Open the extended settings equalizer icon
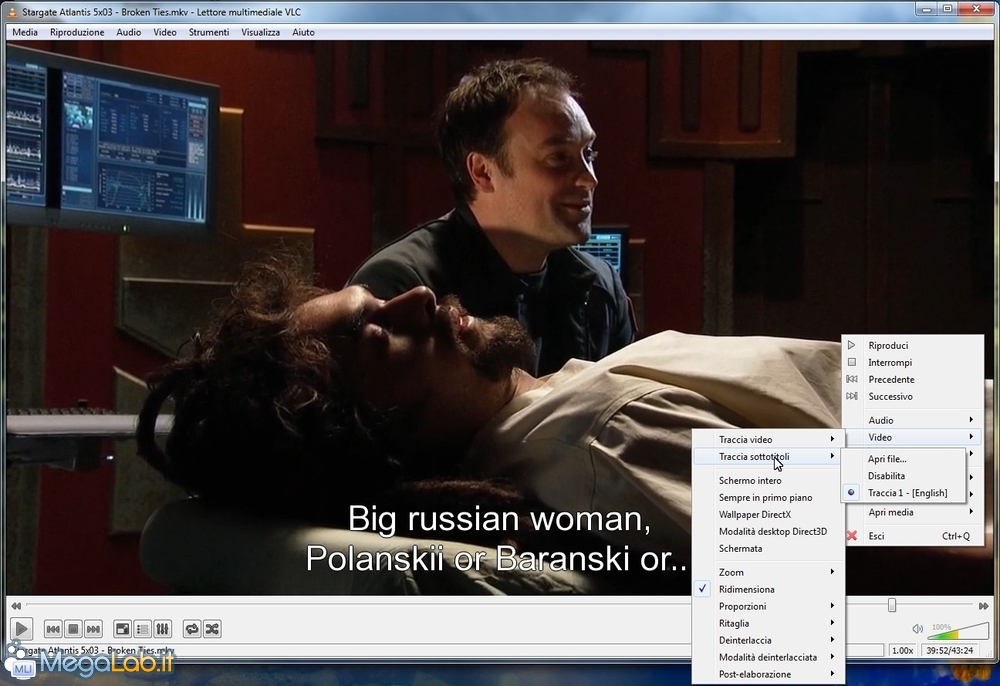 (163, 629)
